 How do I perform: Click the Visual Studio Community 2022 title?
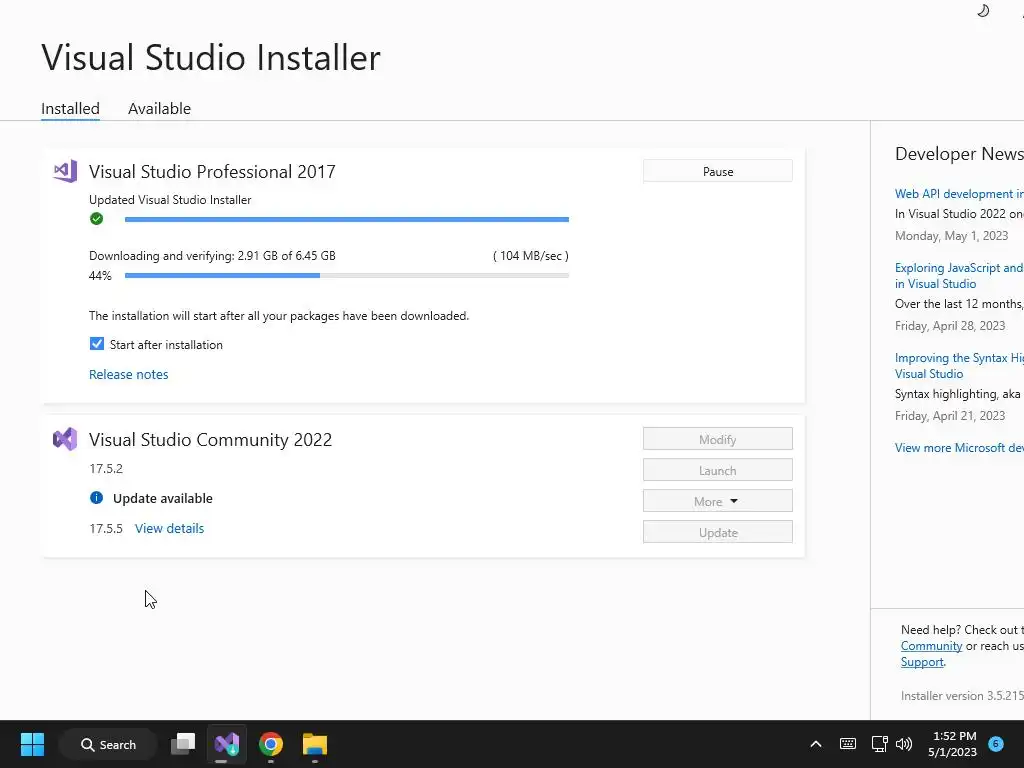tap(210, 440)
